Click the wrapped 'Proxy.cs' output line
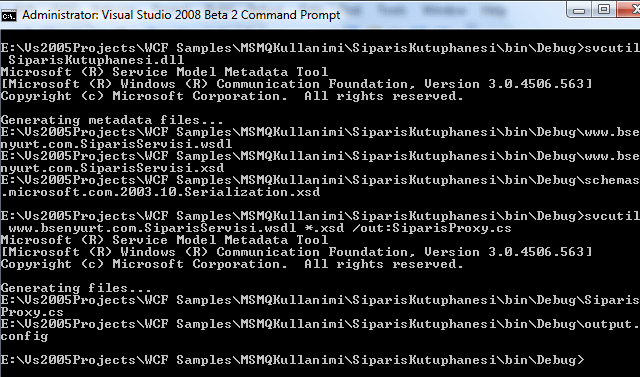The height and width of the screenshot is (377, 640). tap(32, 313)
